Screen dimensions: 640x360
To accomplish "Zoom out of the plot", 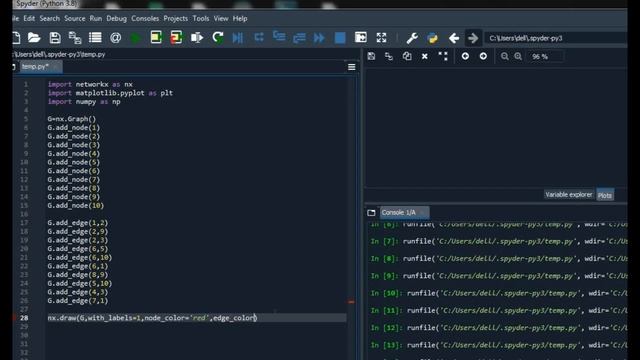I will tap(504, 56).
